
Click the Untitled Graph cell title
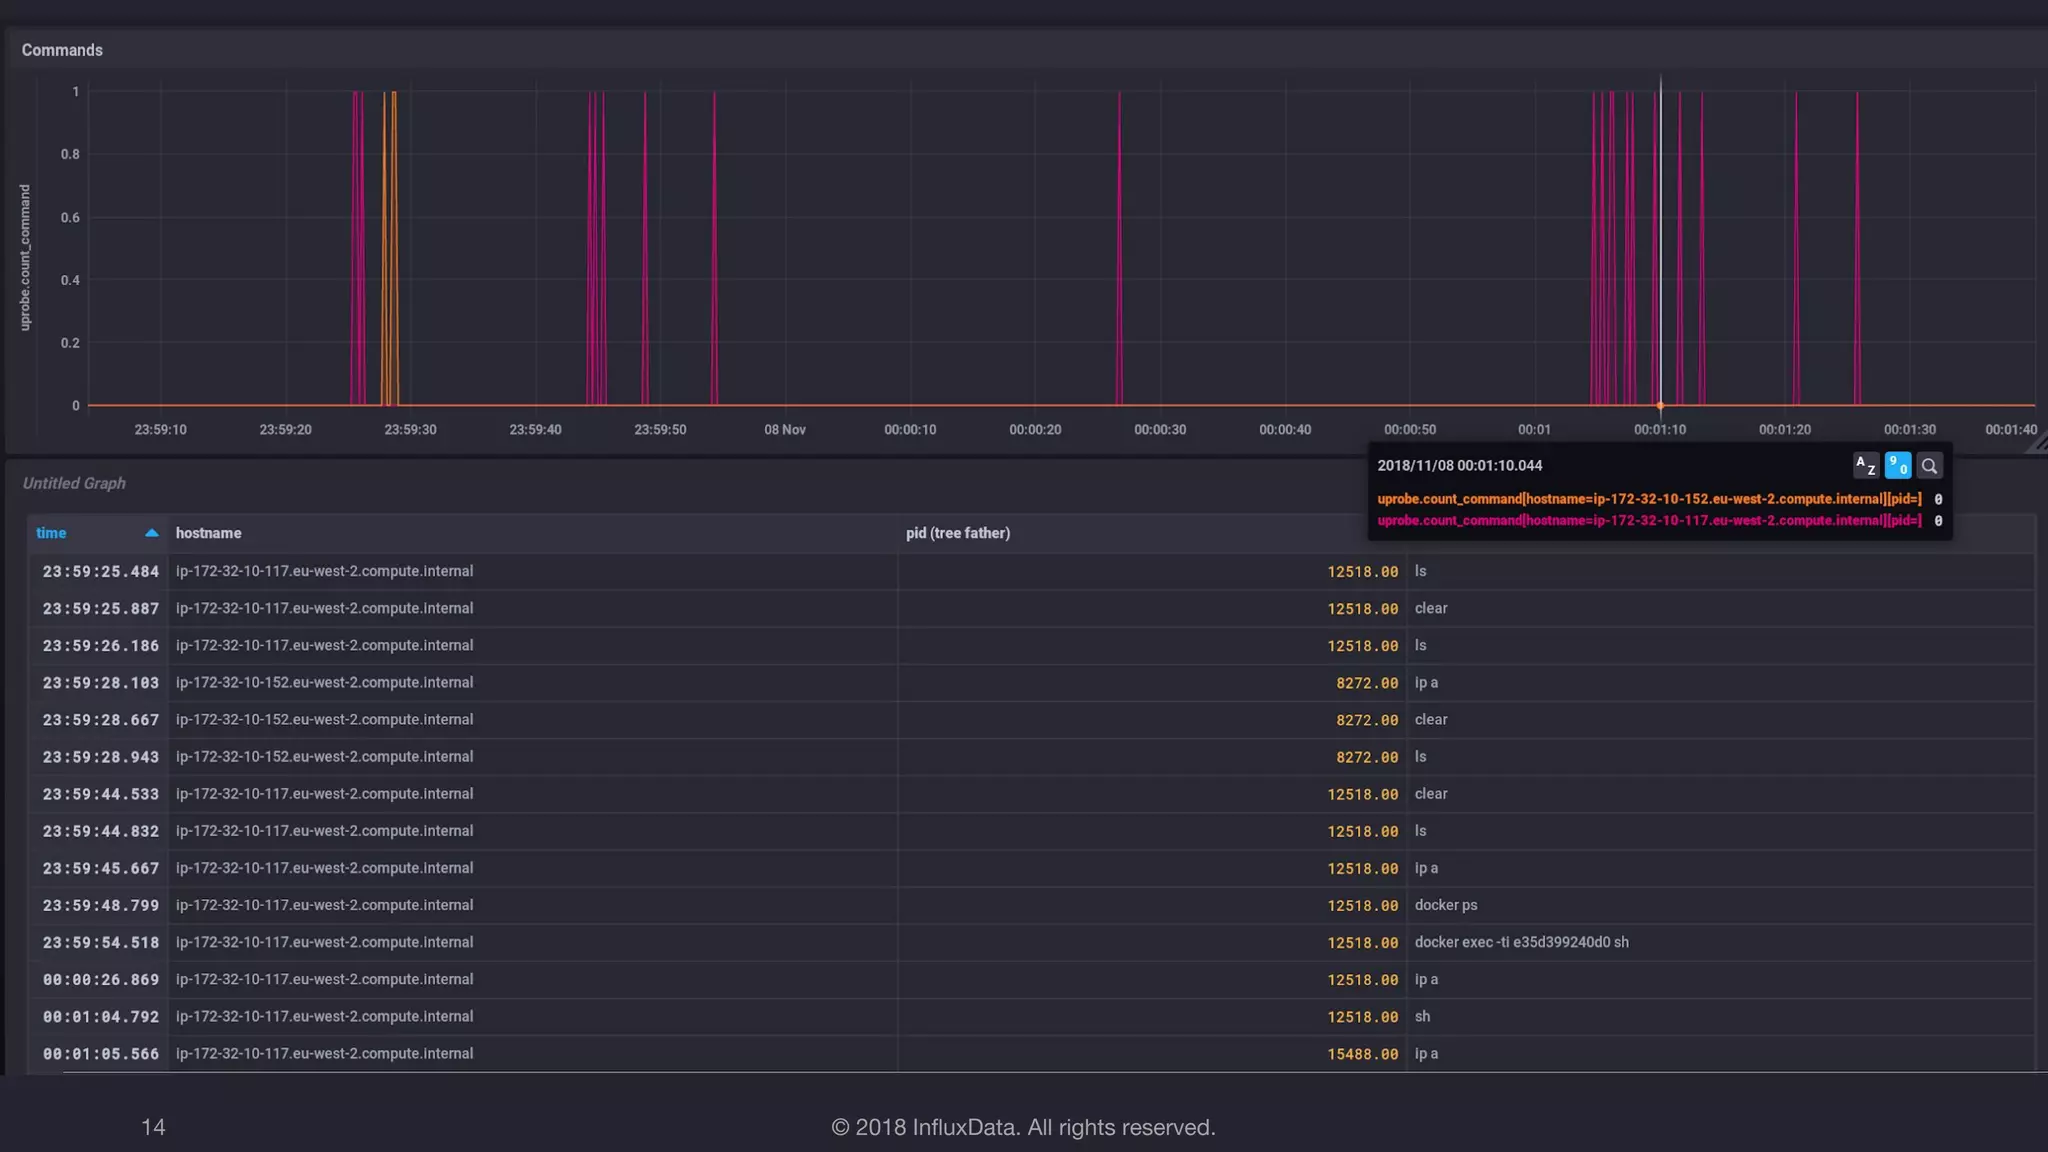pyautogui.click(x=74, y=483)
